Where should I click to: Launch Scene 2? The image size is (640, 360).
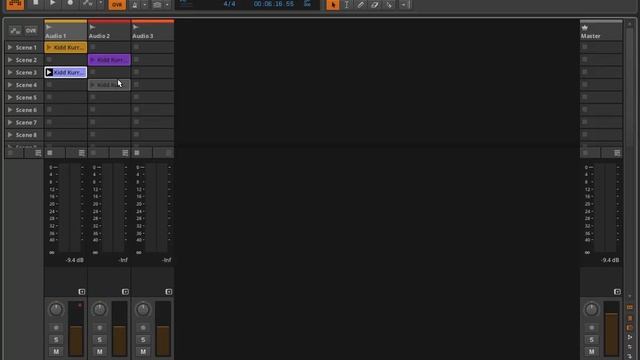click(x=10, y=60)
